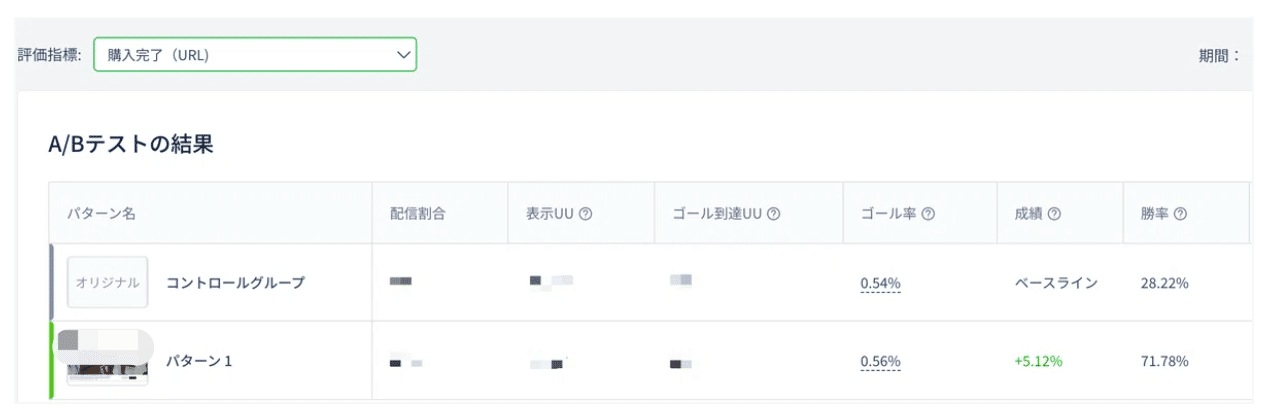Click help icon next to 表示UU
Viewport: 1272px width, 414px height.
click(586, 214)
